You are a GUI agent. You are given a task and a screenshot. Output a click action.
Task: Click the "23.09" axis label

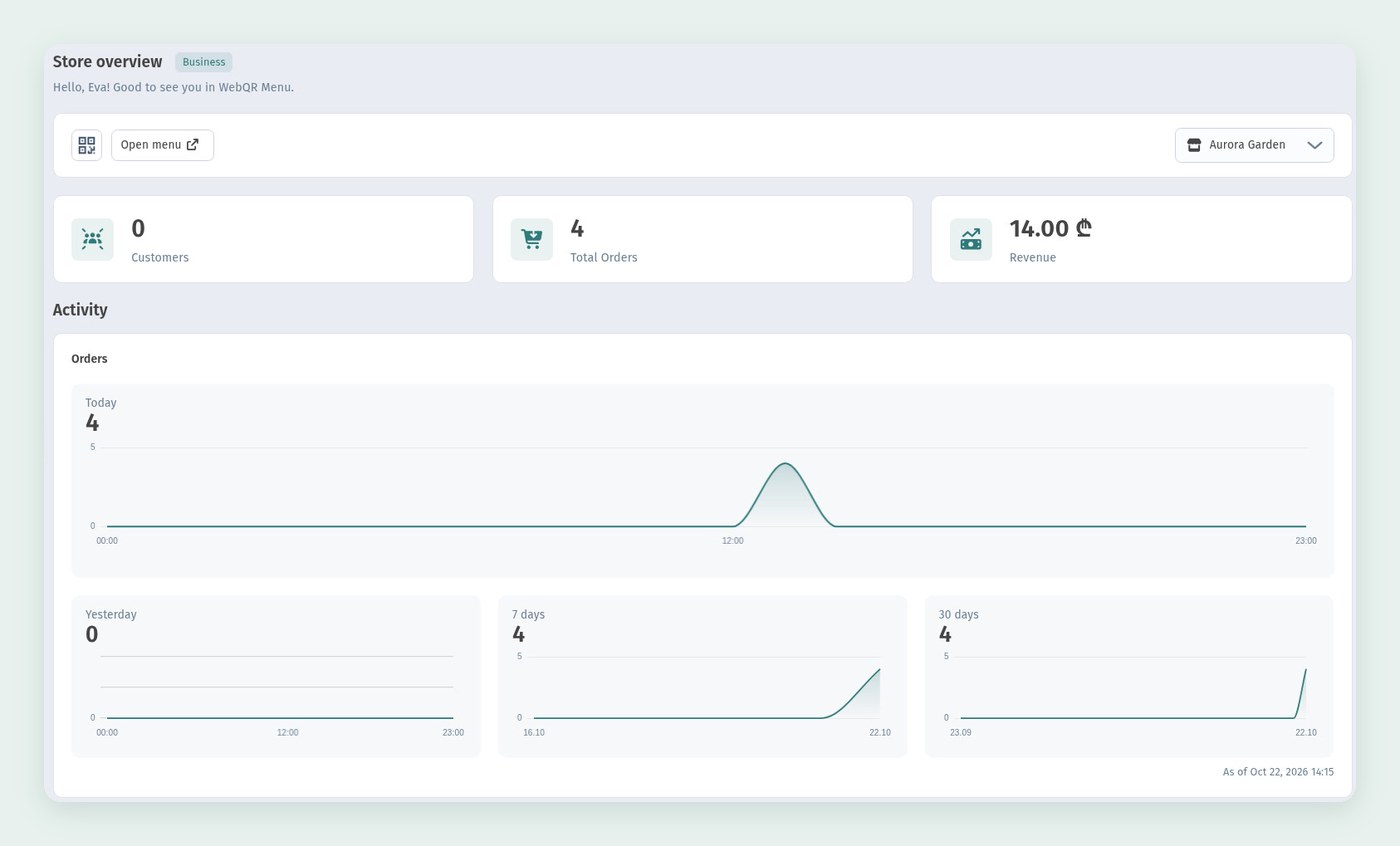pyautogui.click(x=960, y=733)
